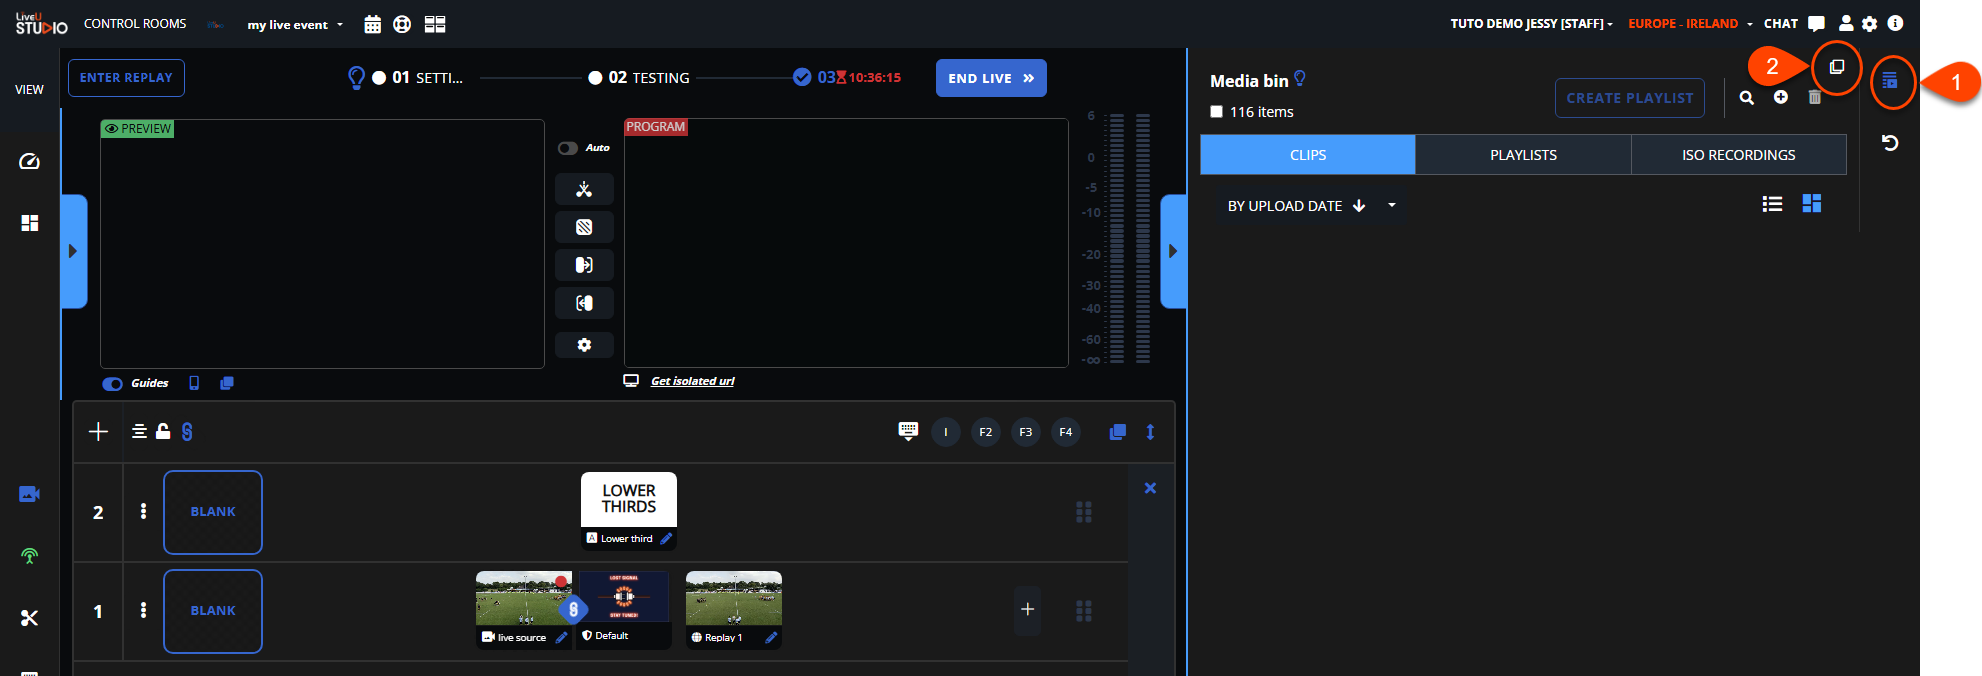The image size is (1982, 676).
Task: Switch media bin to list view
Action: [1772, 204]
